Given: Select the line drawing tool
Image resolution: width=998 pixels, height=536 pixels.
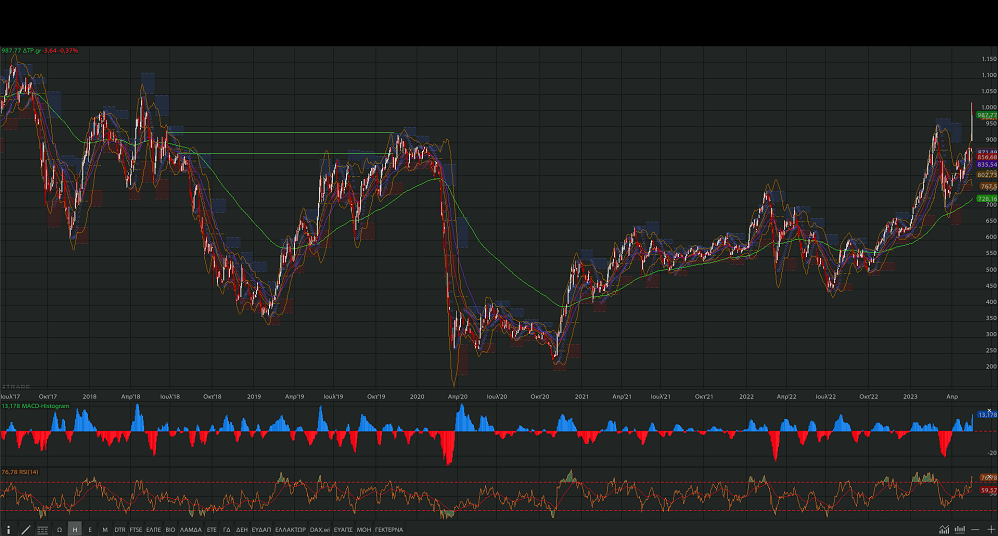Looking at the screenshot, I should coord(26,530).
